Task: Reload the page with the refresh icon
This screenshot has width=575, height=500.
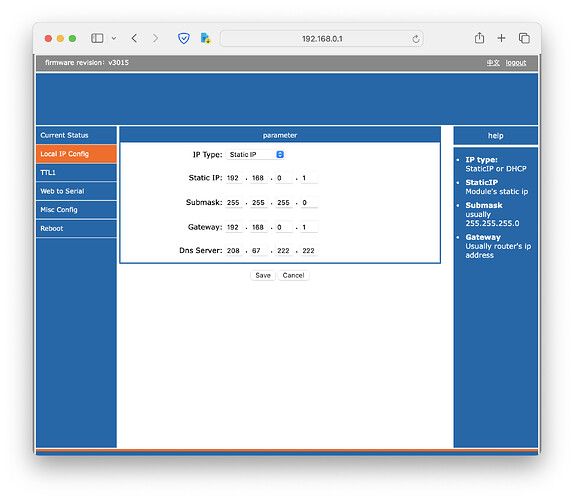Action: [x=415, y=39]
